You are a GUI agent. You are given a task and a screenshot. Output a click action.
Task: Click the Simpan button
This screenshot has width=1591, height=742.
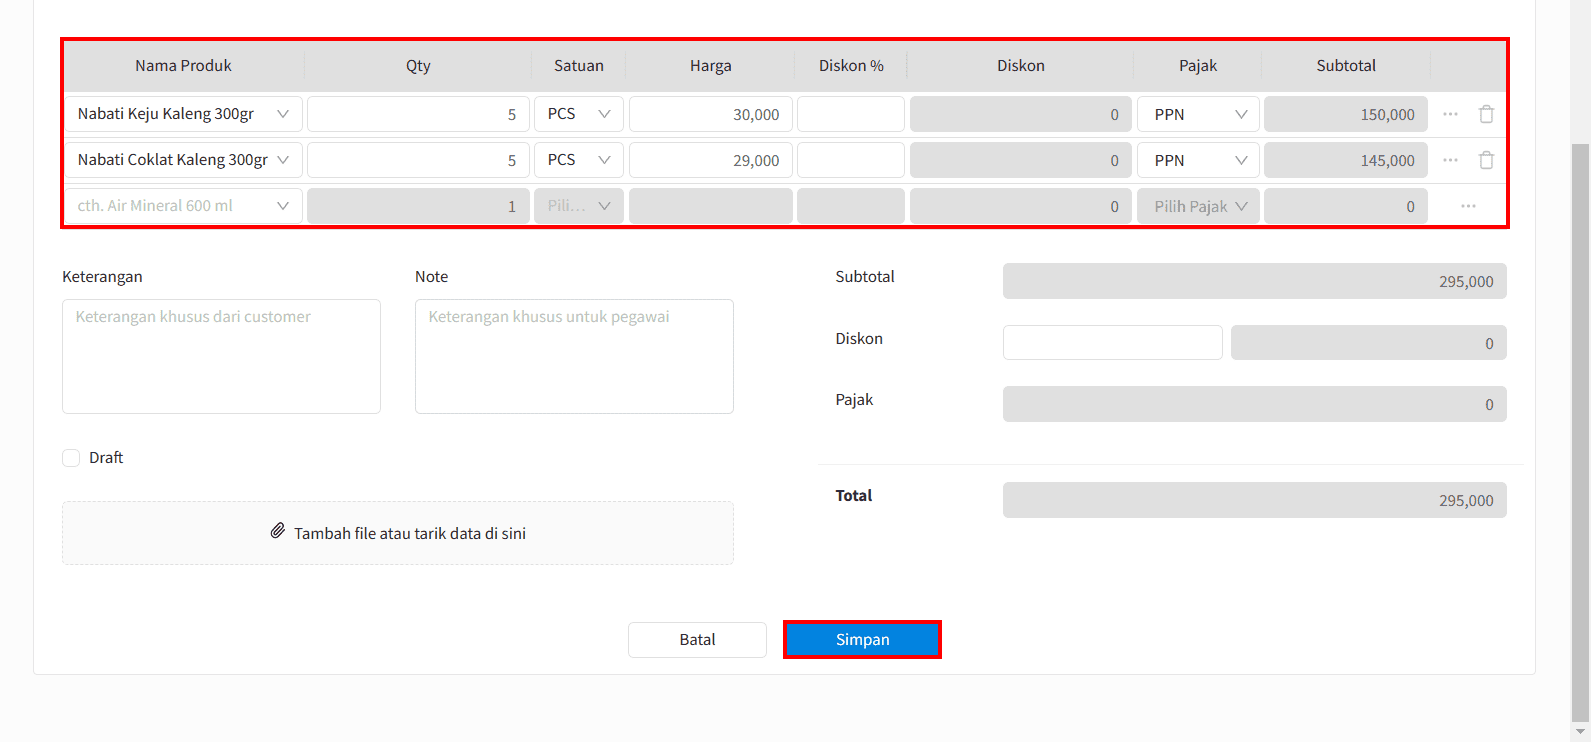[x=862, y=640]
